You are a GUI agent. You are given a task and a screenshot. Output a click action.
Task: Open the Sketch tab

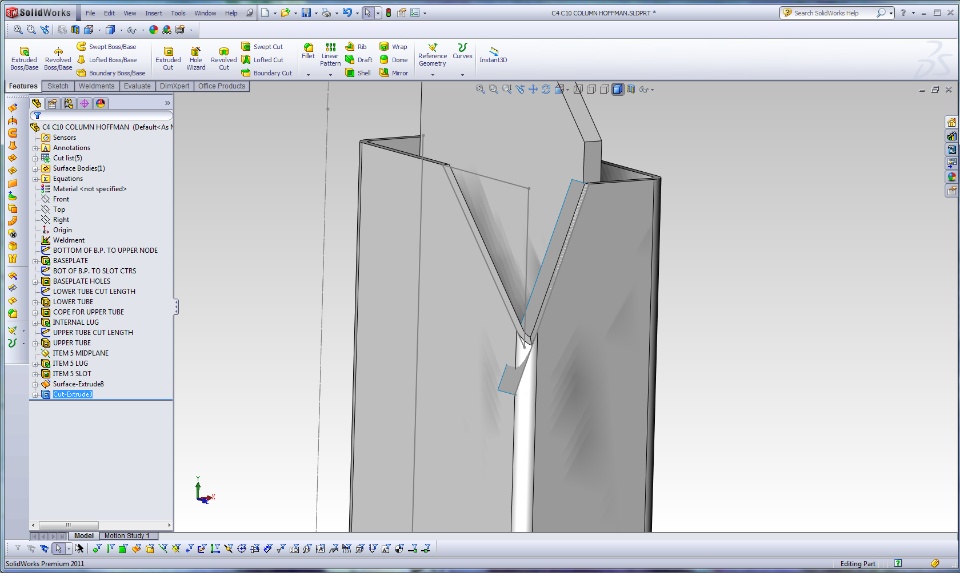[x=58, y=86]
